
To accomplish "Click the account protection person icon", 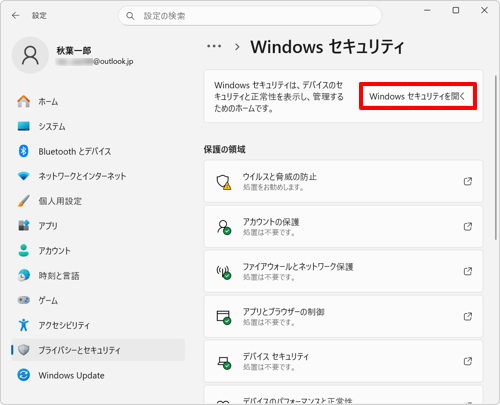I will coord(224,227).
